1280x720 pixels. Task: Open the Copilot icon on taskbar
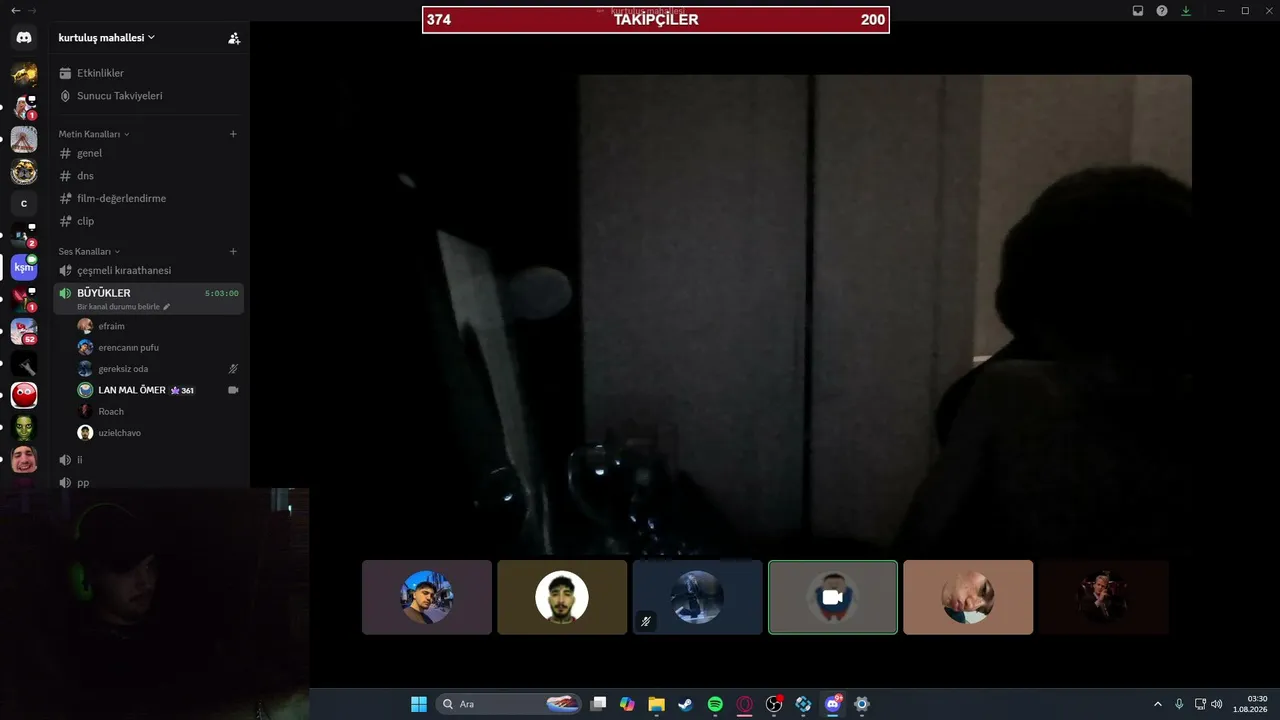(627, 704)
